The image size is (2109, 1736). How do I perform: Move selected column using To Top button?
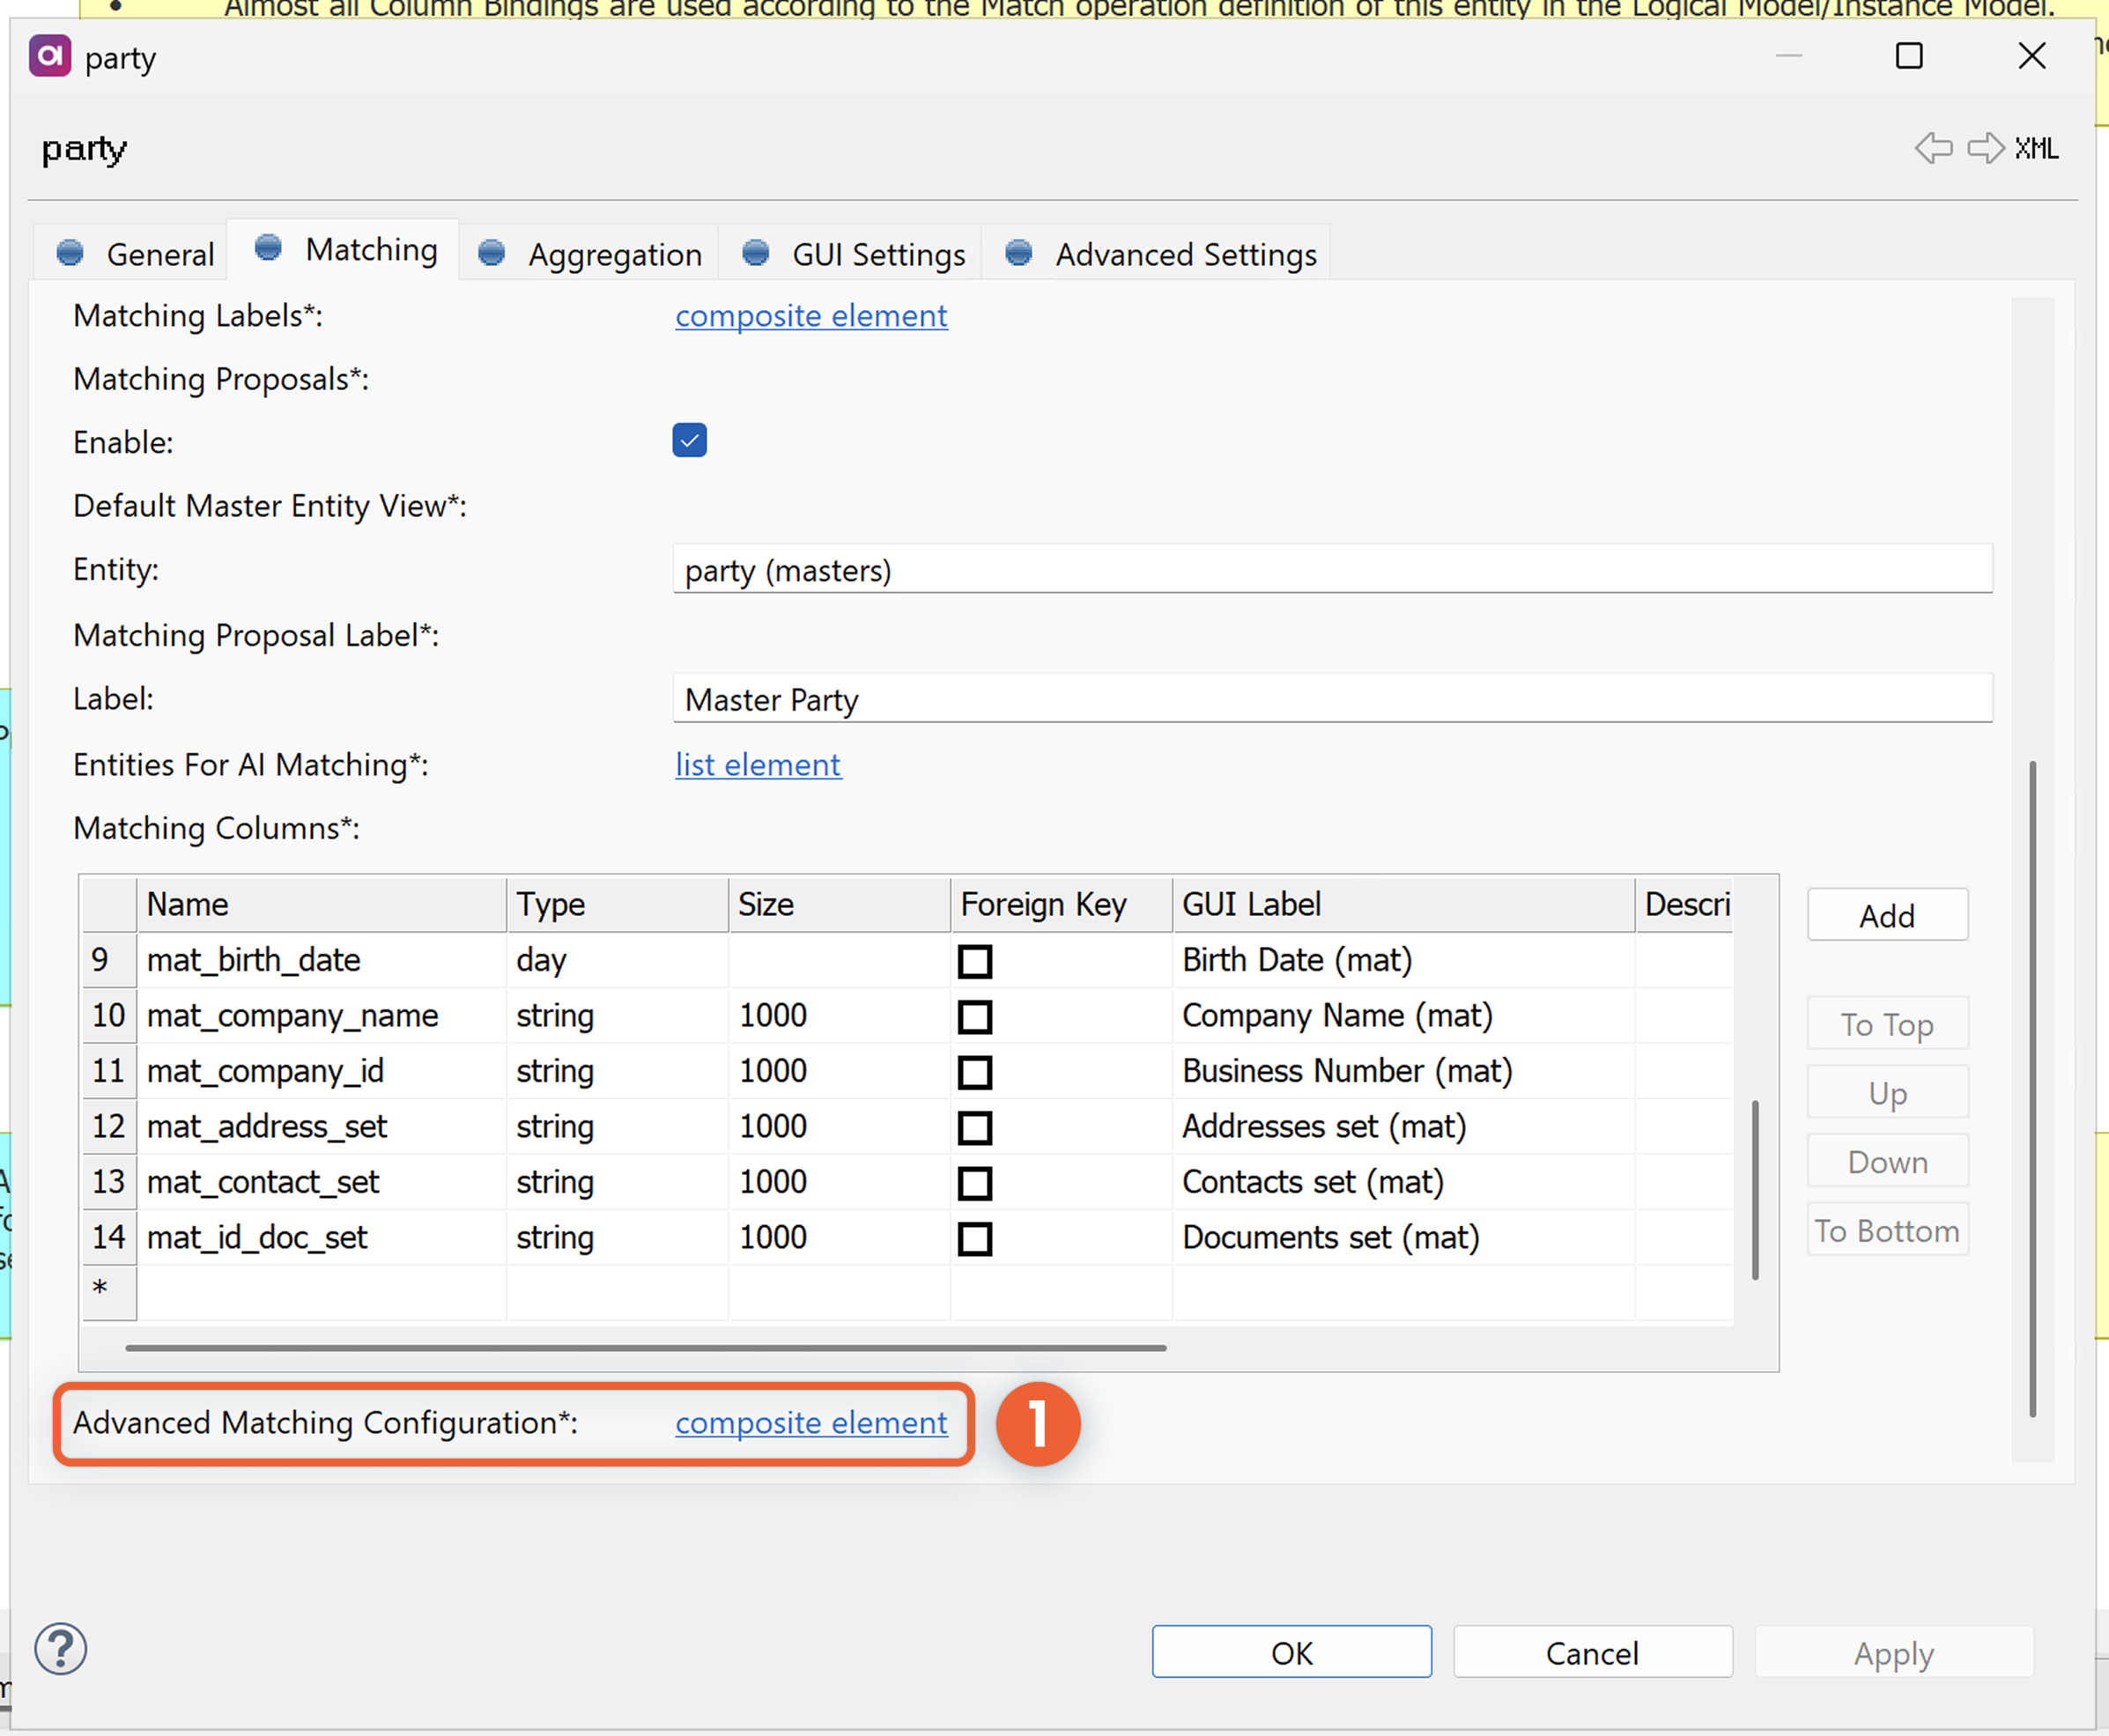1886,1023
